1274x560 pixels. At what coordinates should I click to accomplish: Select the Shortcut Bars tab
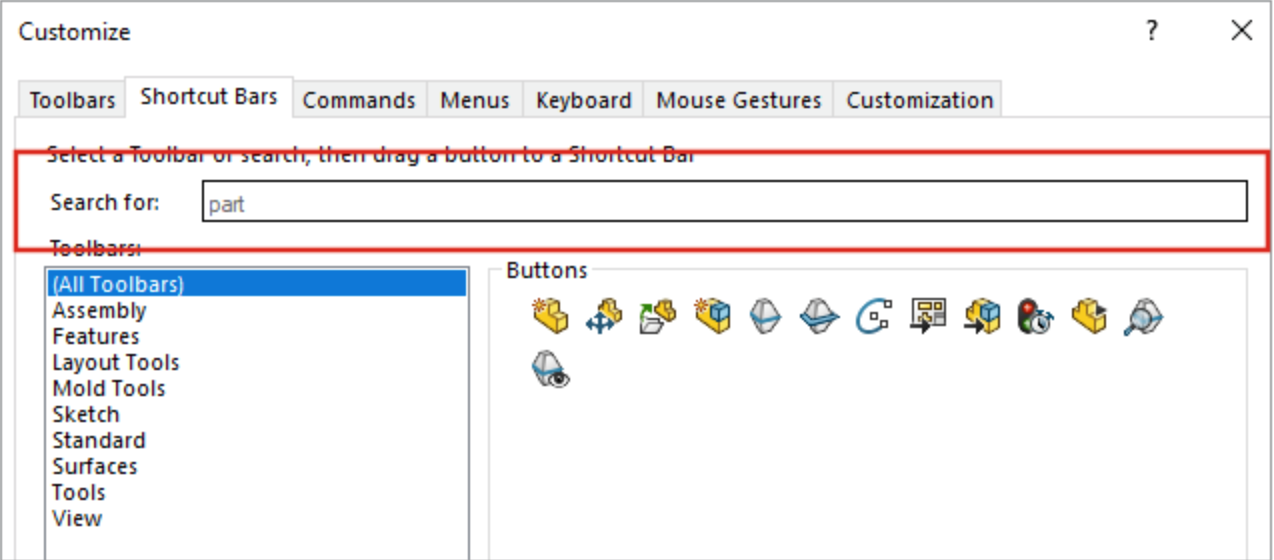(209, 97)
